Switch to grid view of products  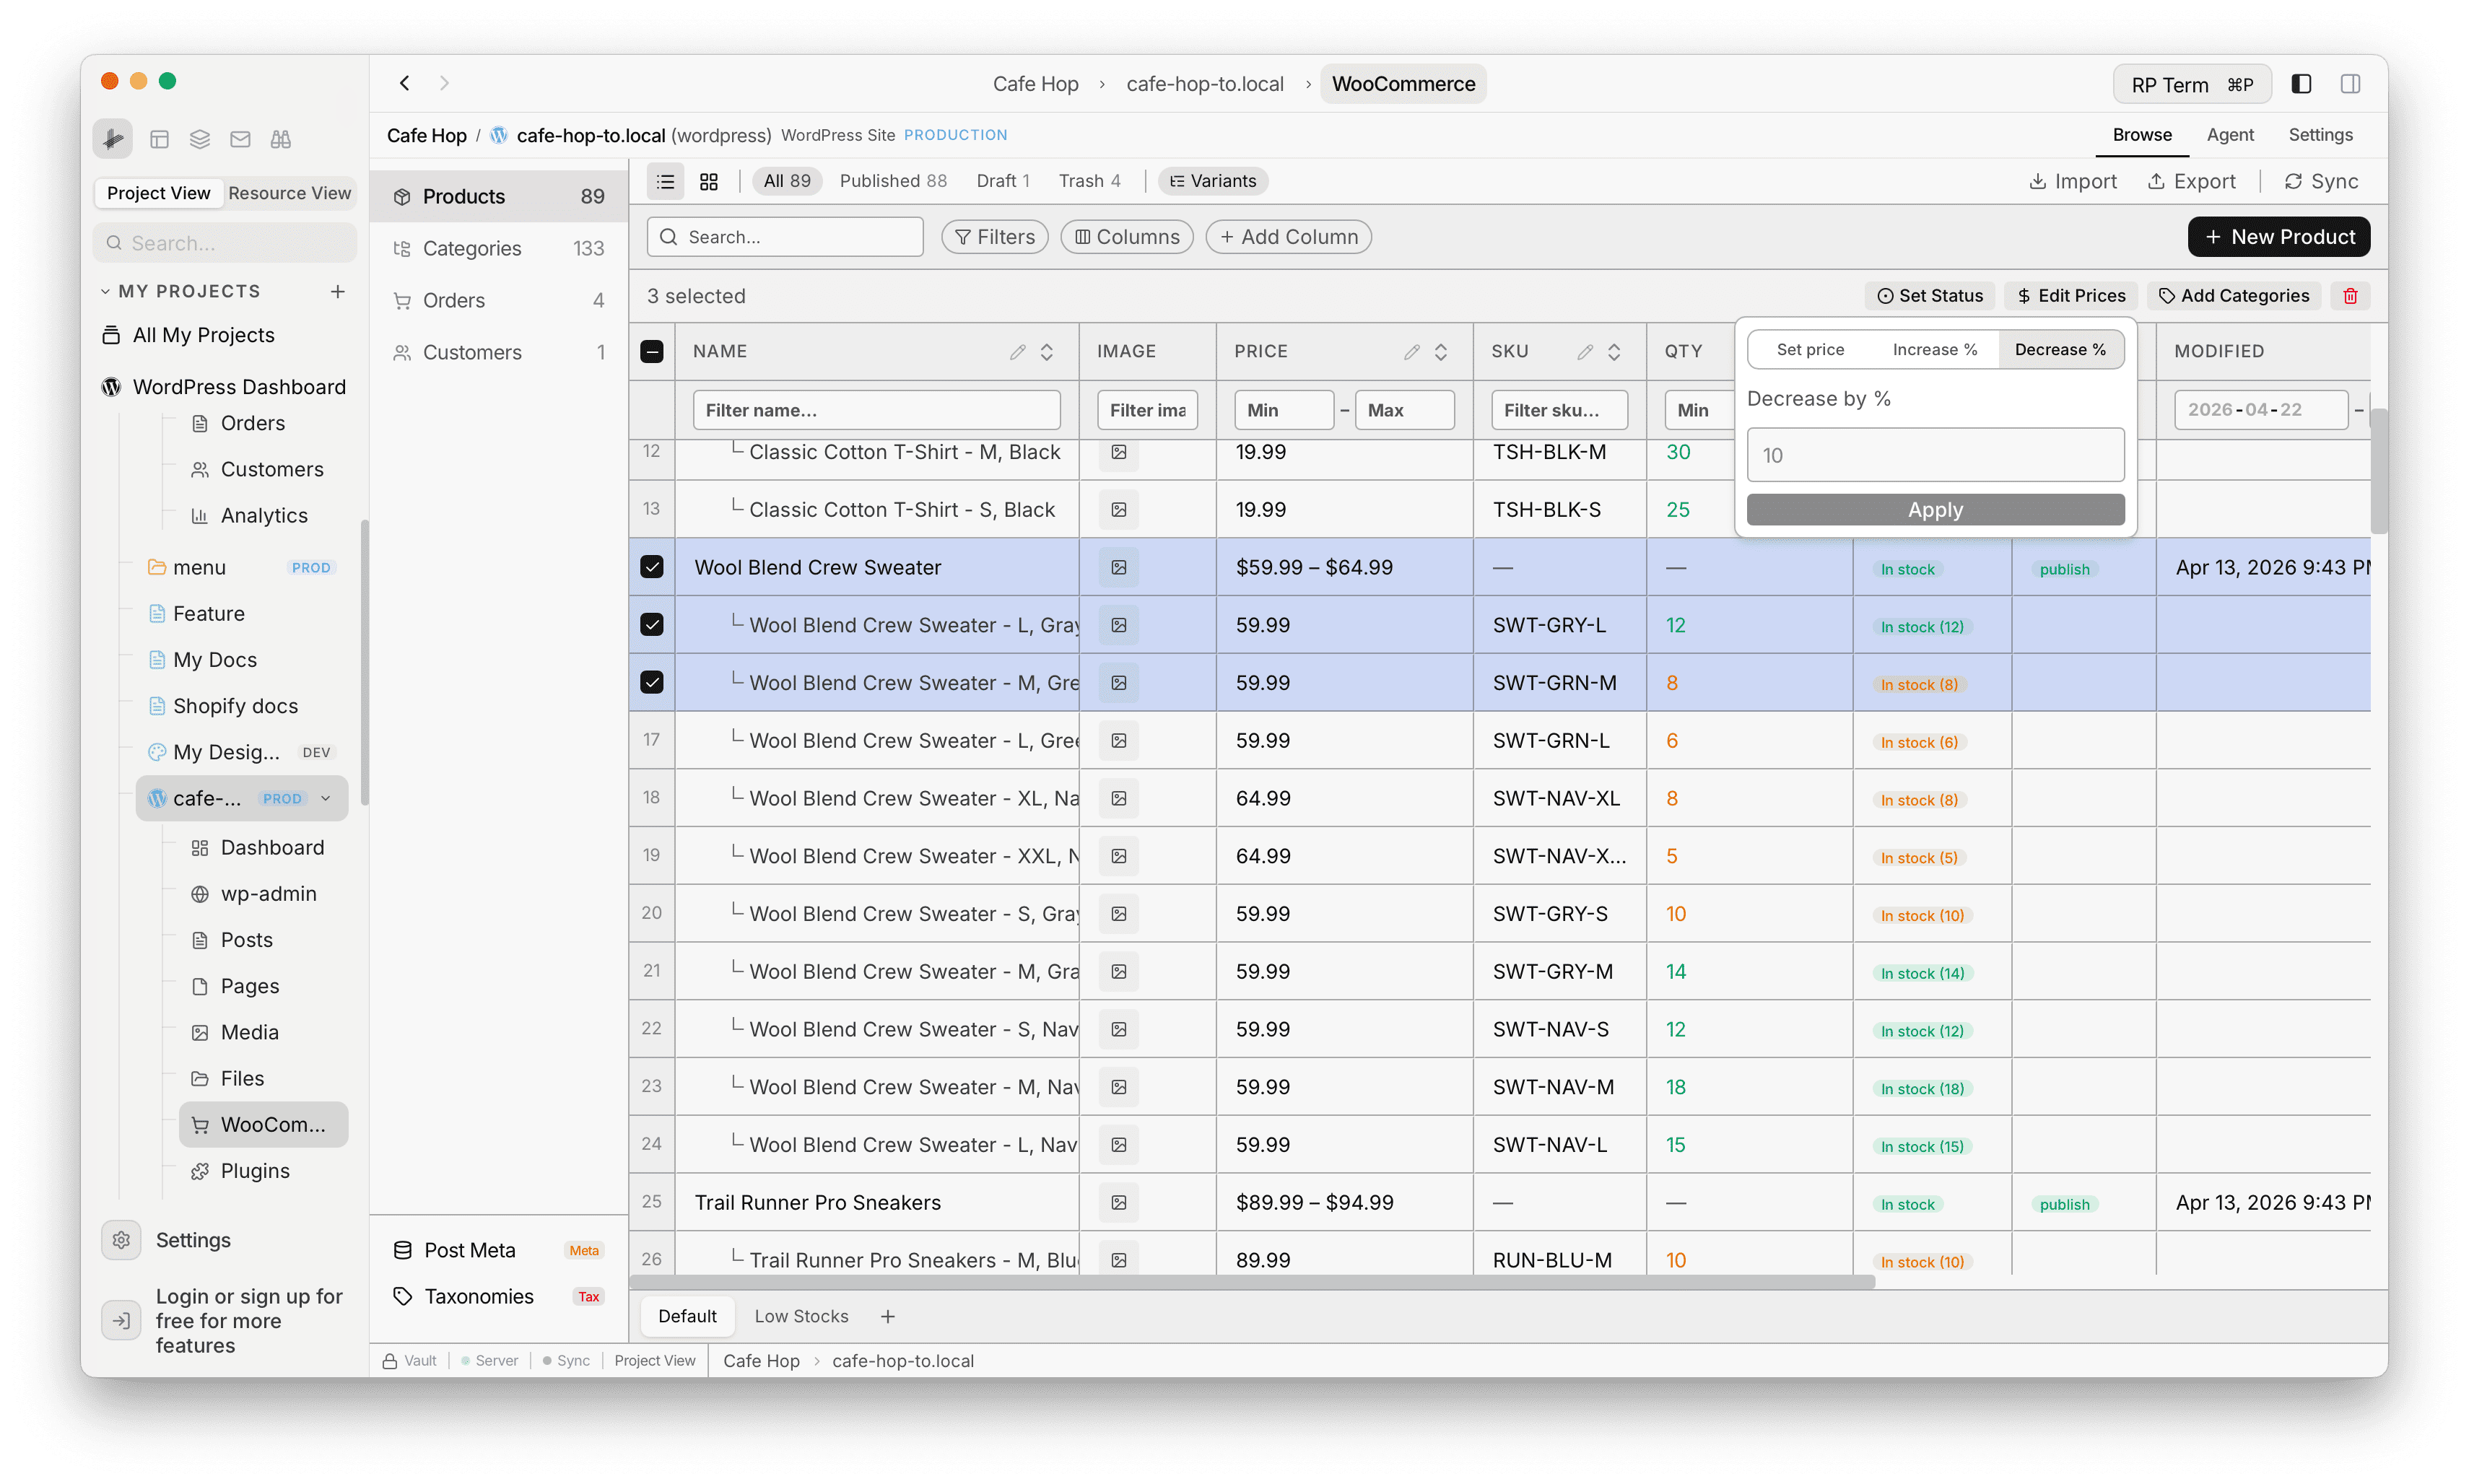click(709, 181)
